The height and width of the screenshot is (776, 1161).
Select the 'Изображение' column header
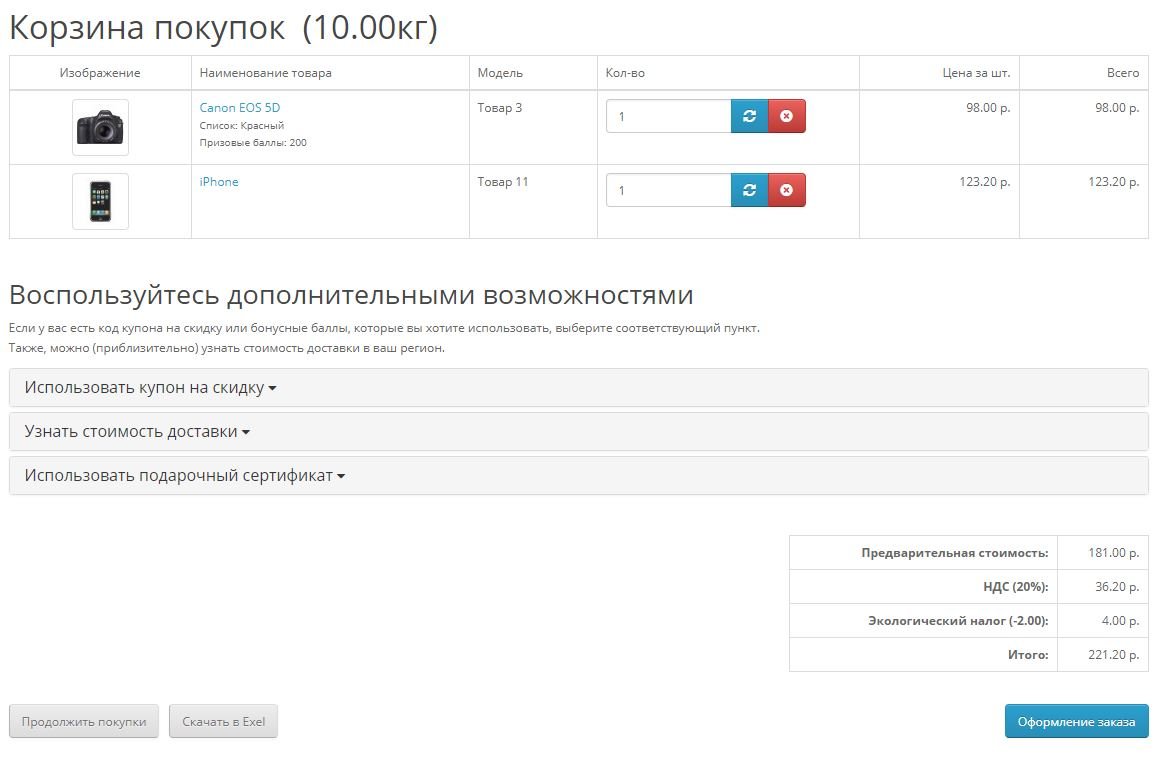click(x=100, y=73)
